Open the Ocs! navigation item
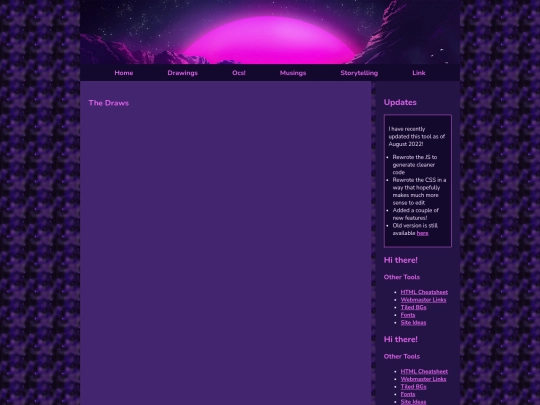Image resolution: width=540 pixels, height=405 pixels. (x=239, y=73)
